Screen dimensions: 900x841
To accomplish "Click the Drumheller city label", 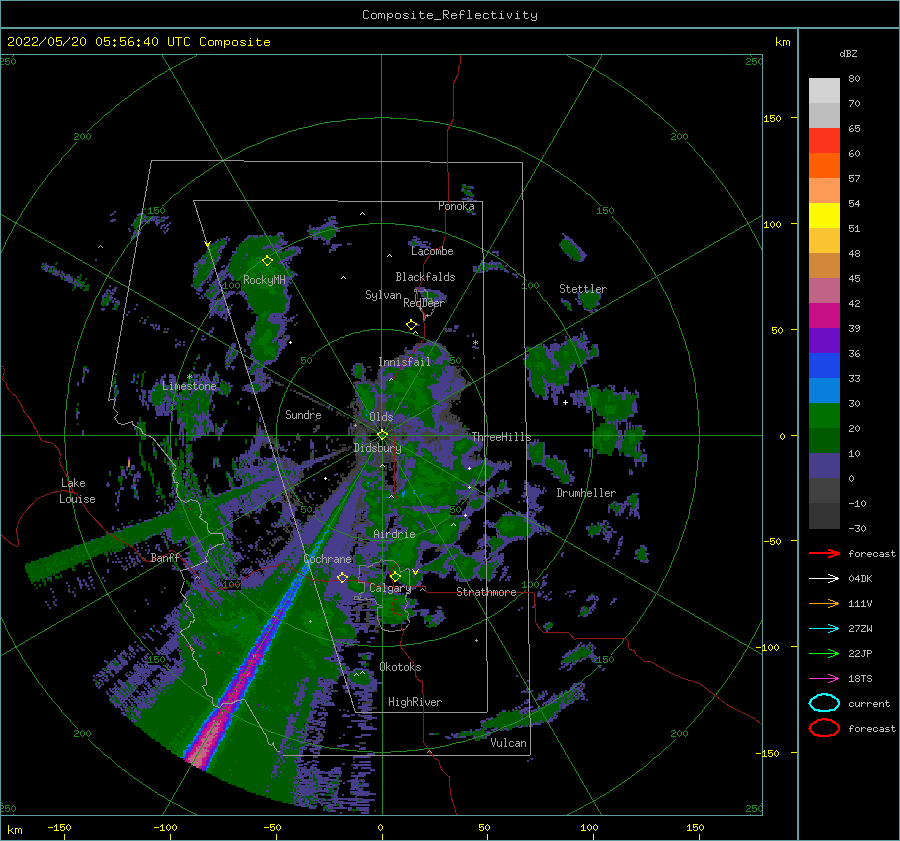I will [586, 493].
